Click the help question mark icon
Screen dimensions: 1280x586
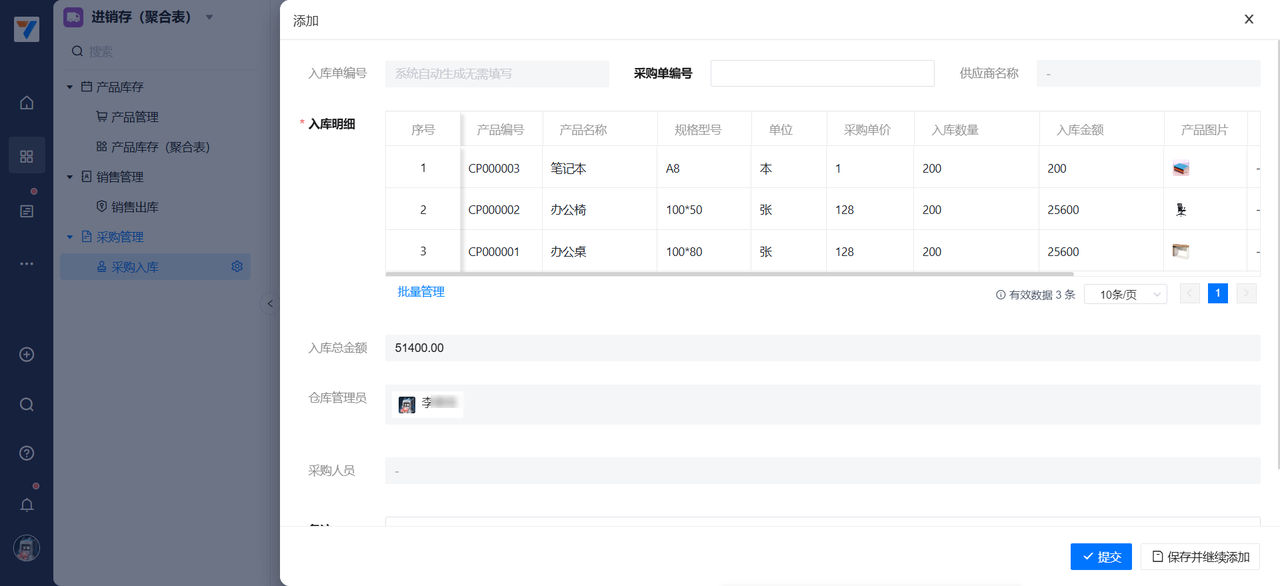pyautogui.click(x=27, y=453)
